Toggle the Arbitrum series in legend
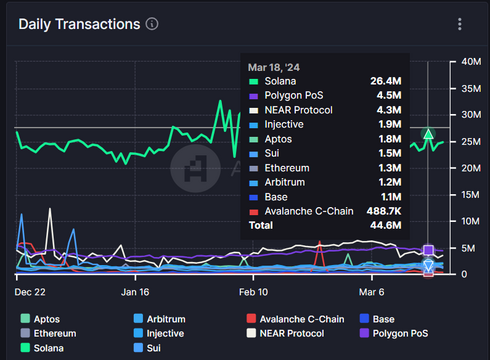Screen dimensions: 490x360 159,319
